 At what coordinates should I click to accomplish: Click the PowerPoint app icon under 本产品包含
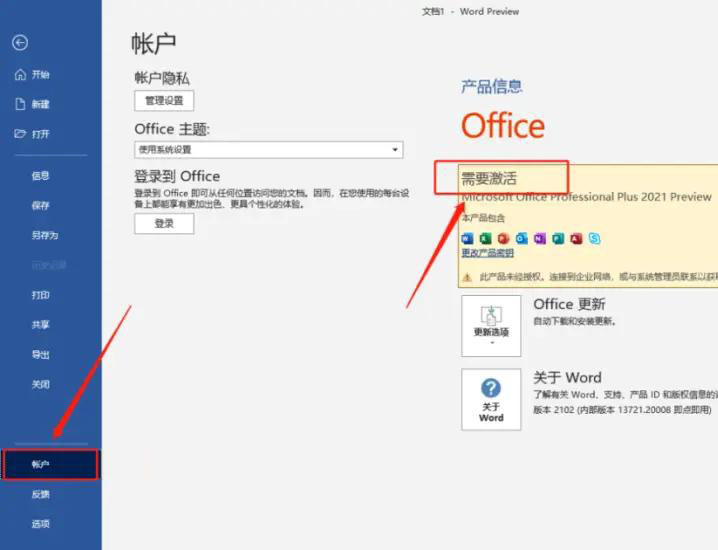click(504, 239)
